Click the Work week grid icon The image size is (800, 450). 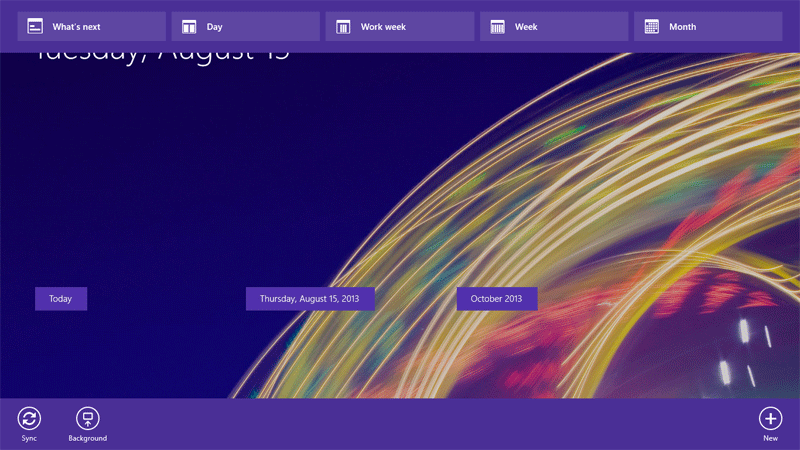(343, 27)
